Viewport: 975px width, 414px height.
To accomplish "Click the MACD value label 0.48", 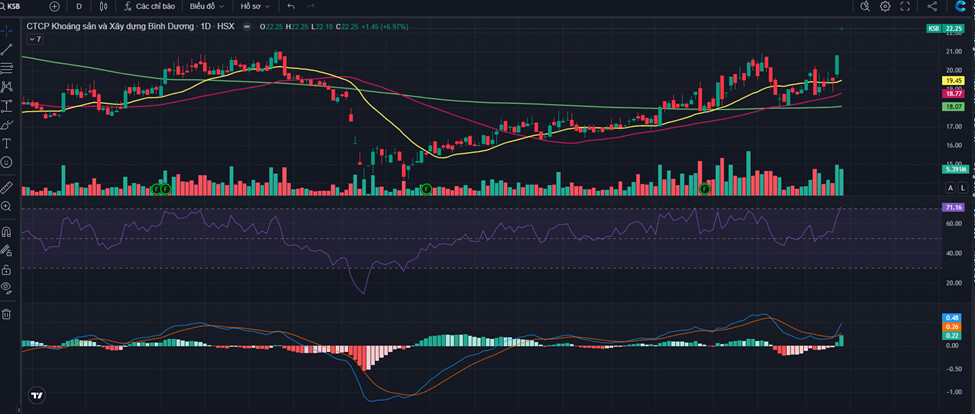I will [x=952, y=318].
